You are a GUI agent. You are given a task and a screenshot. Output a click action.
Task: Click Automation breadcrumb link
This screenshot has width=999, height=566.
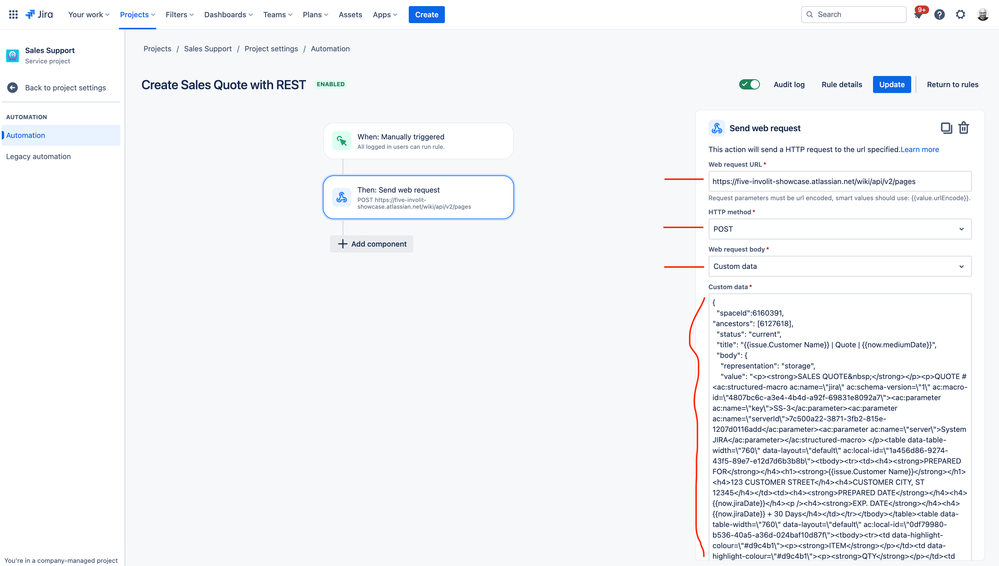(x=330, y=48)
